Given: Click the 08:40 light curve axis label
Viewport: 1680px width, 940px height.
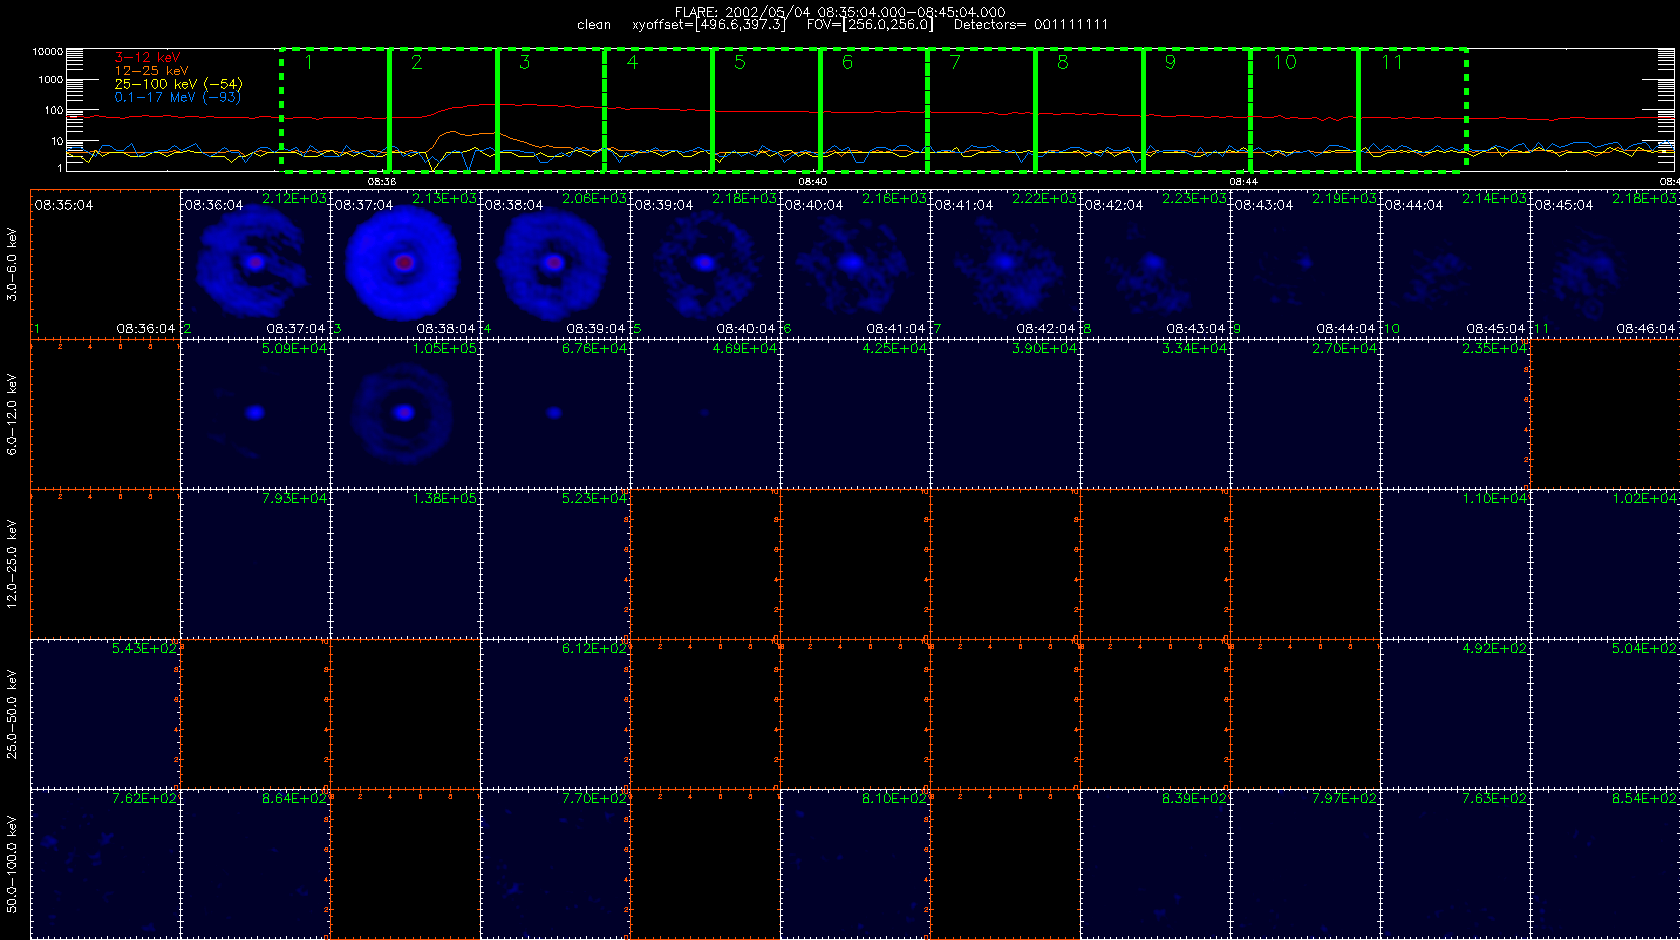Looking at the screenshot, I should (812, 182).
